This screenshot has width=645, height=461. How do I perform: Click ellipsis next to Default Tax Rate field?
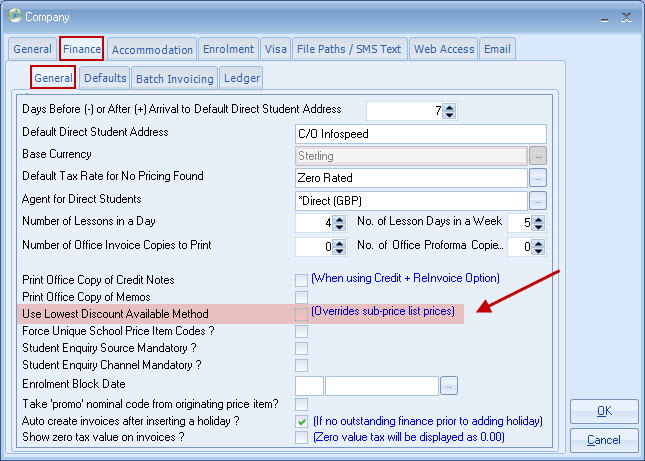538,178
